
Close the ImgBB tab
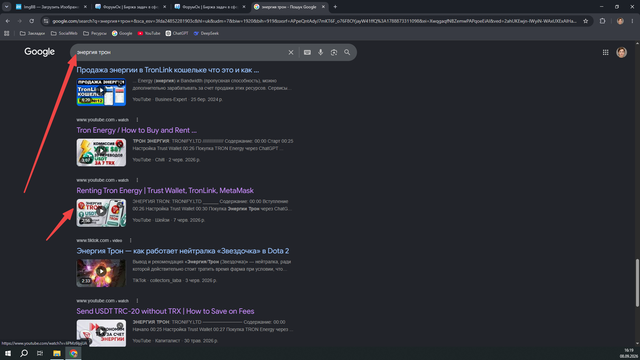tap(85, 7)
